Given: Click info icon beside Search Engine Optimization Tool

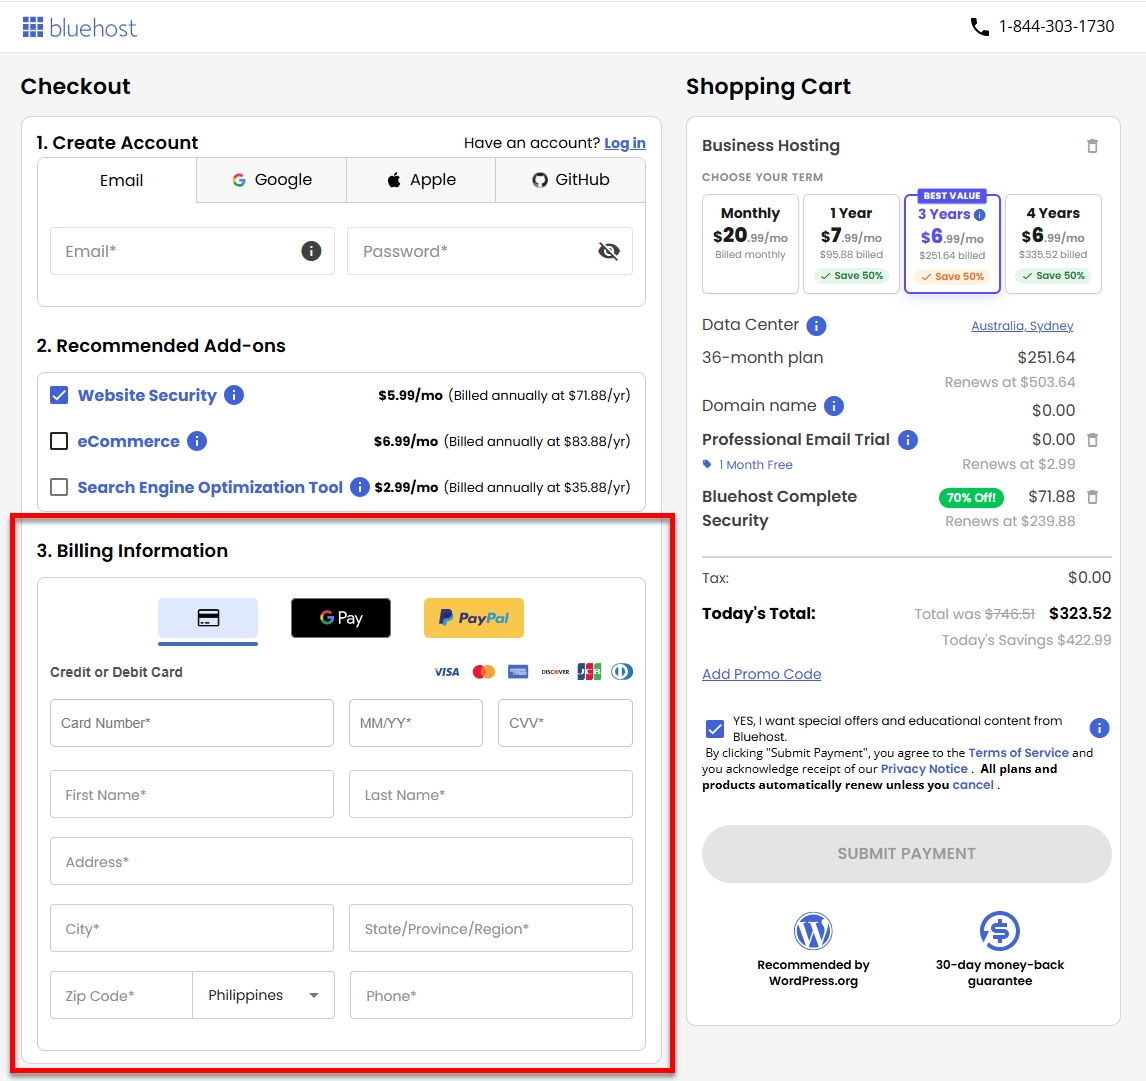Looking at the screenshot, I should pyautogui.click(x=360, y=487).
